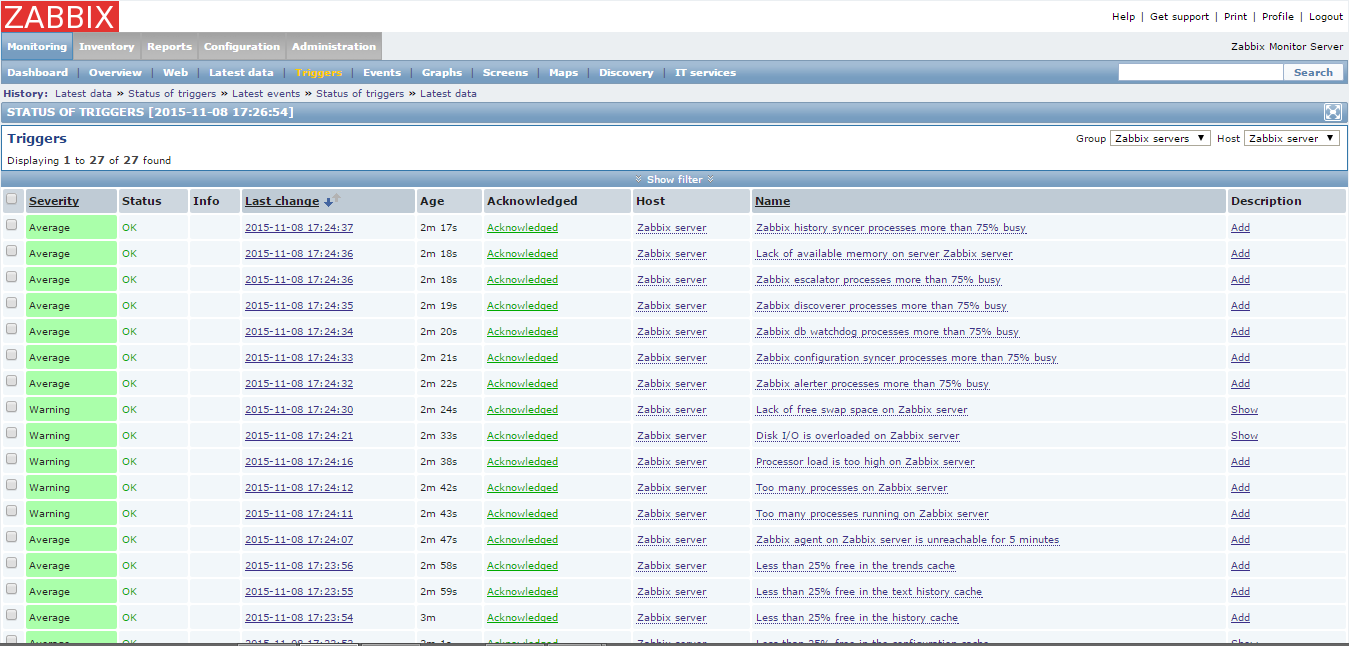Open Latest events in history breadcrumb

click(266, 93)
